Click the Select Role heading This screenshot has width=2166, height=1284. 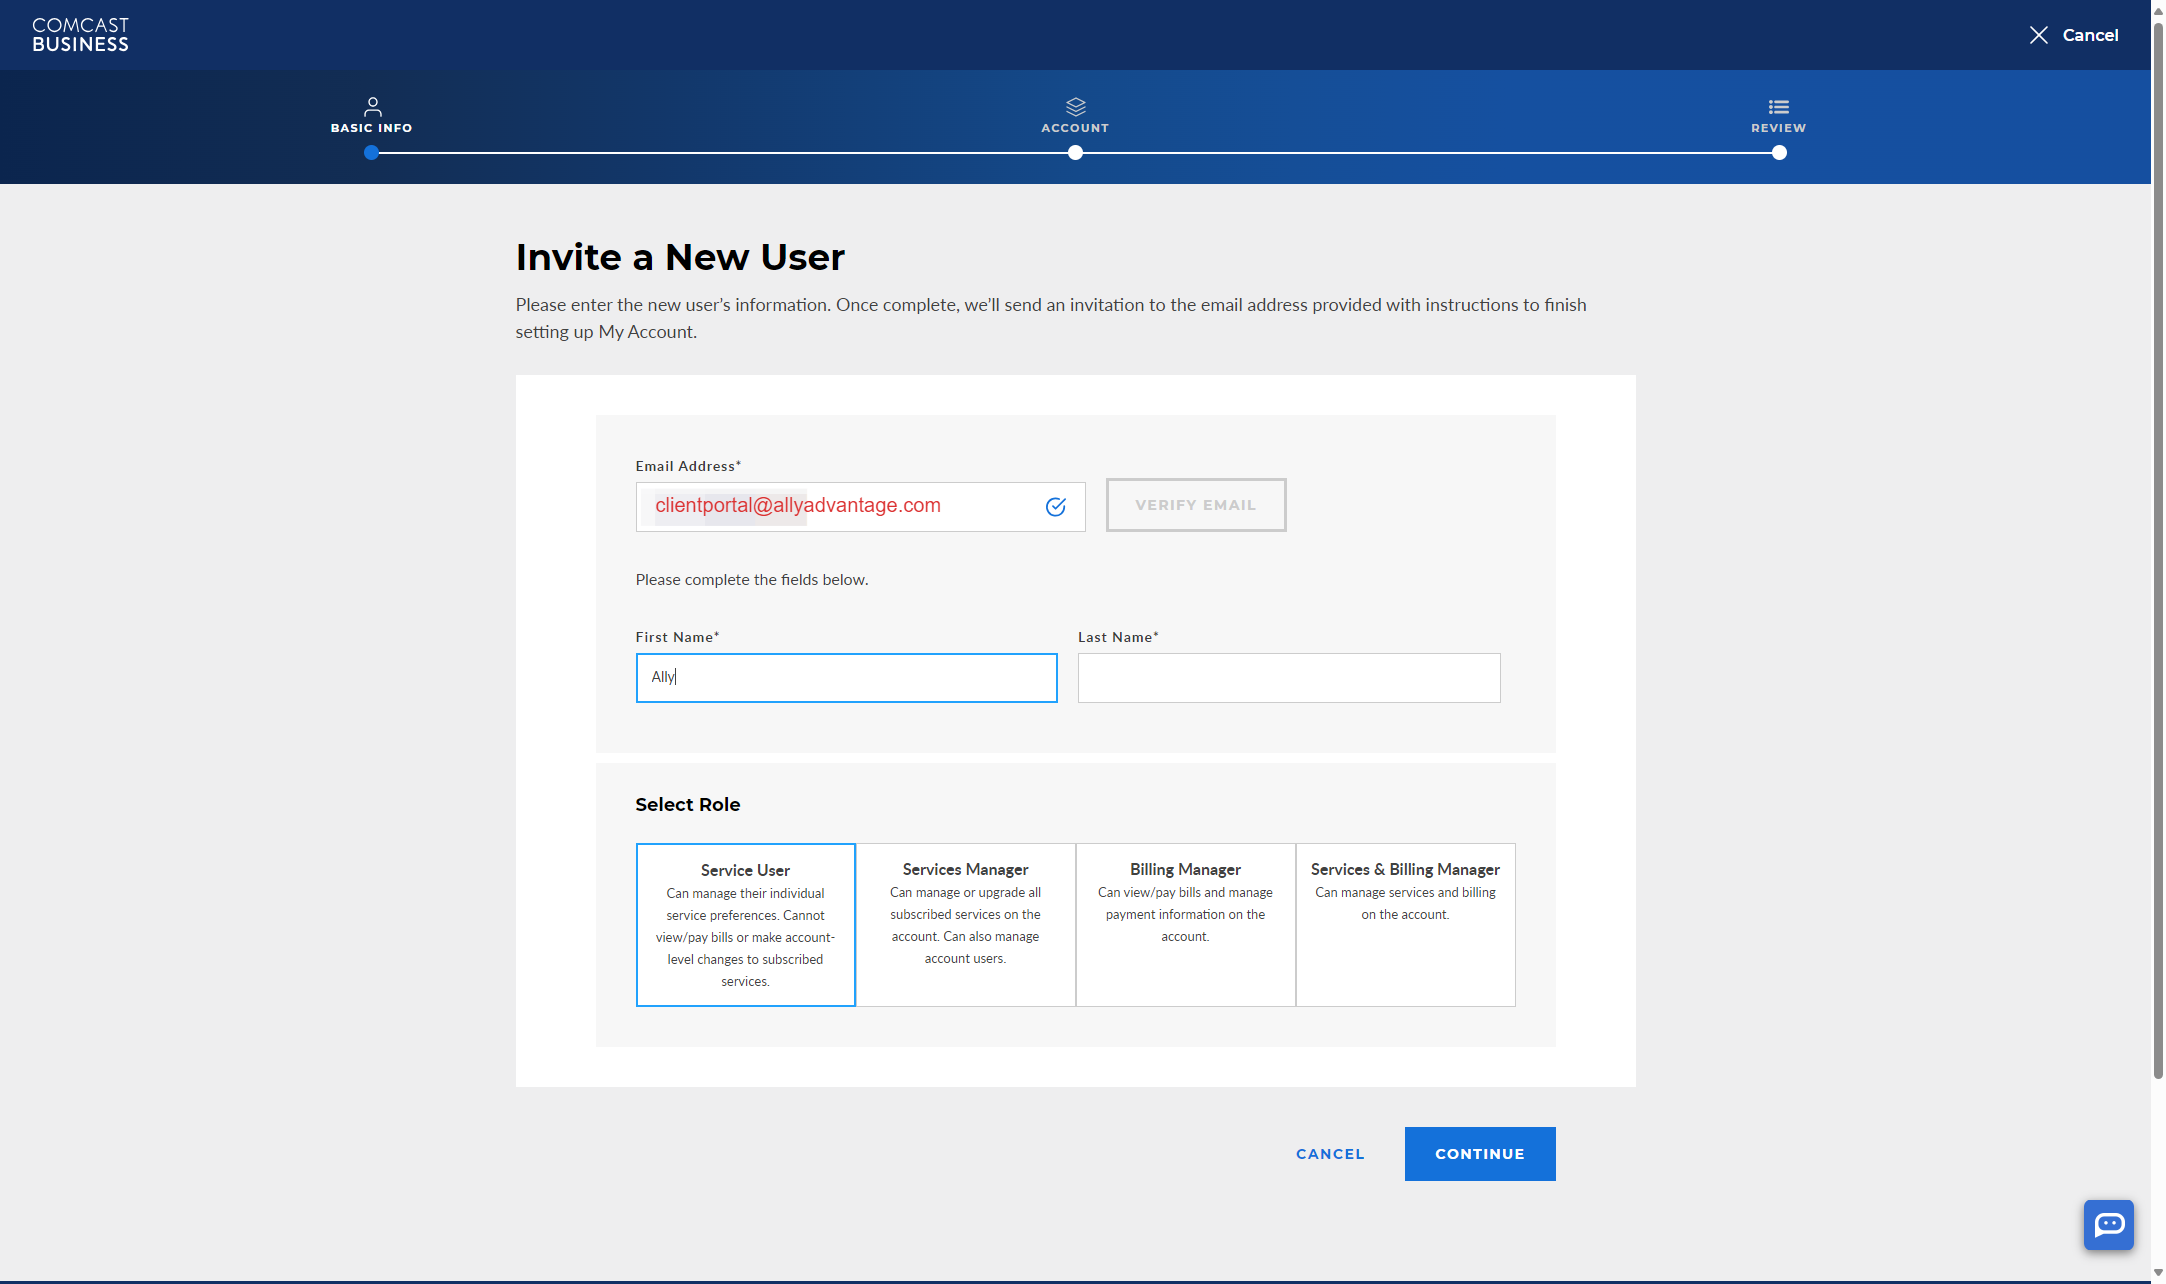tap(687, 805)
